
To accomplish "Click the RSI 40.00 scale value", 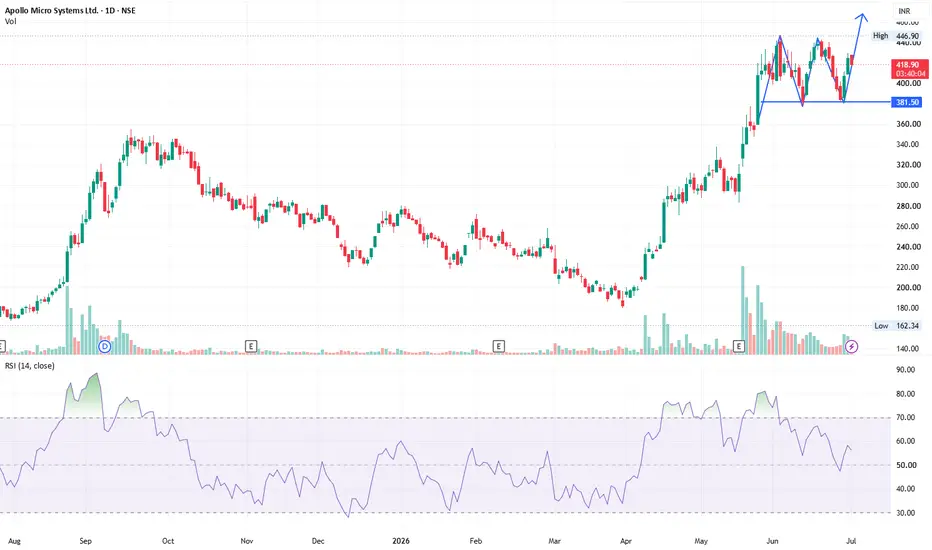I will point(905,489).
